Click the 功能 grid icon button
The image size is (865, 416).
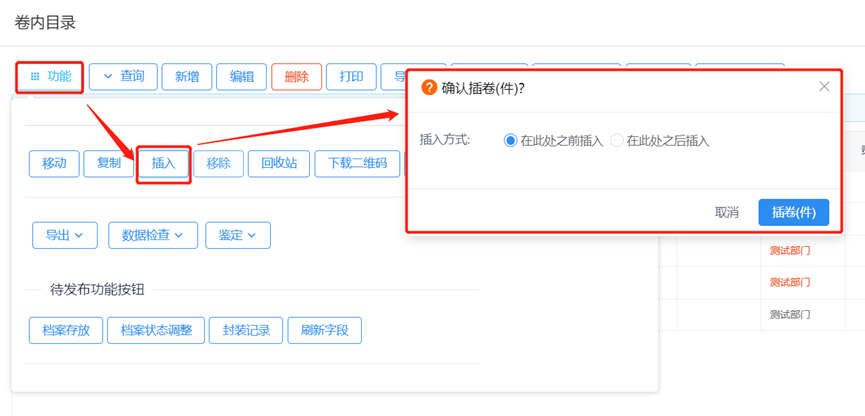click(x=50, y=77)
